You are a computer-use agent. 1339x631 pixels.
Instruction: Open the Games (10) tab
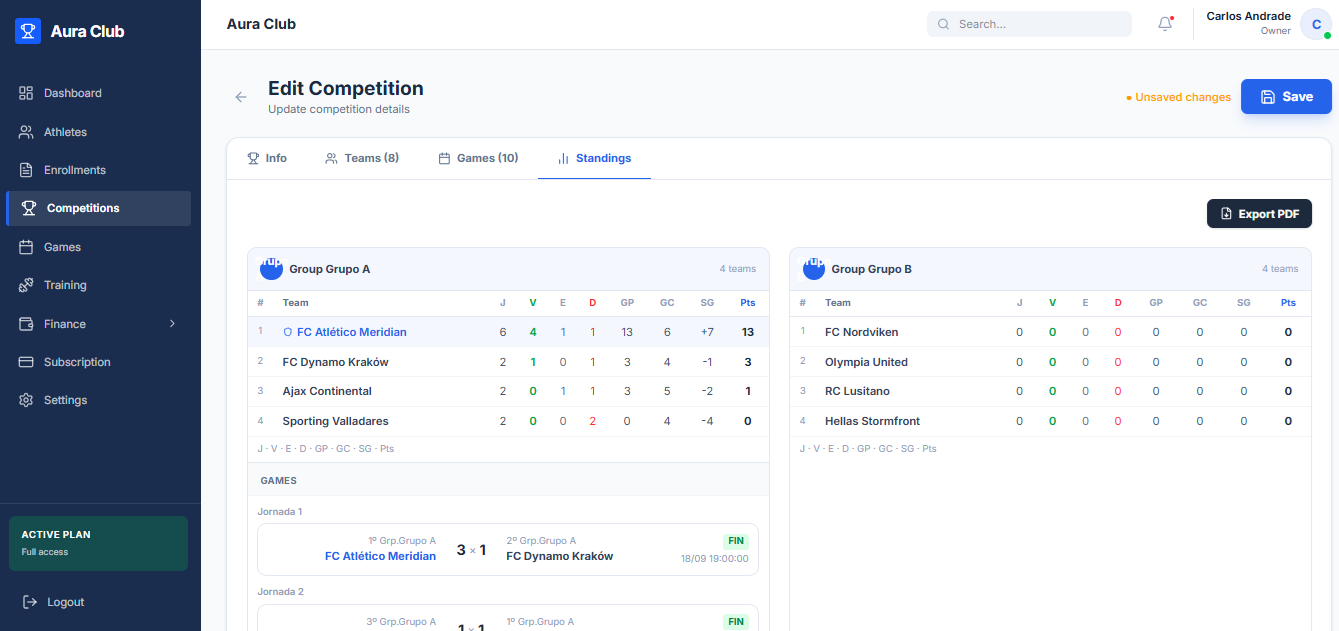pos(478,158)
